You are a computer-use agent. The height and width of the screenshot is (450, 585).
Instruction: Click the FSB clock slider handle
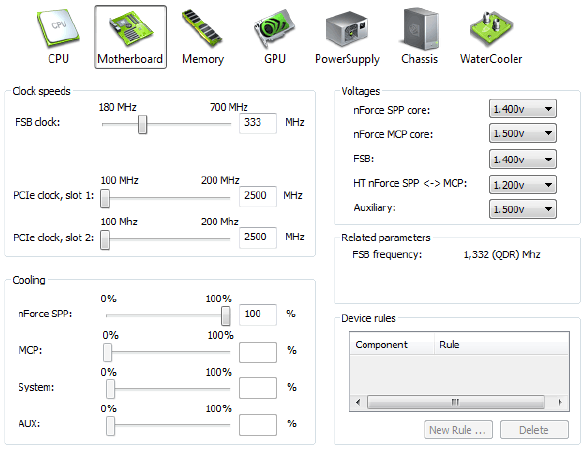143,124
